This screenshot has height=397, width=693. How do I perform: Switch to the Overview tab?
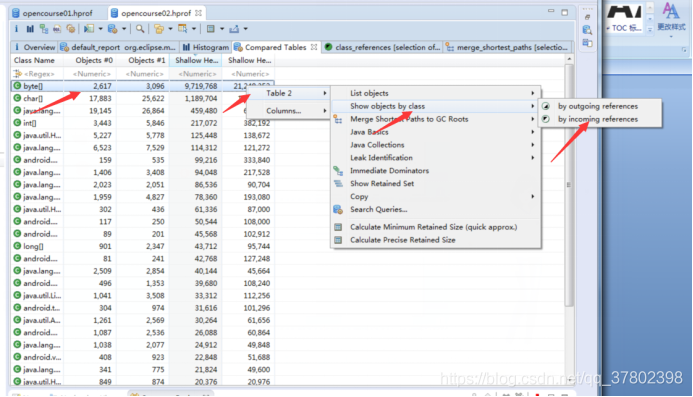34,47
